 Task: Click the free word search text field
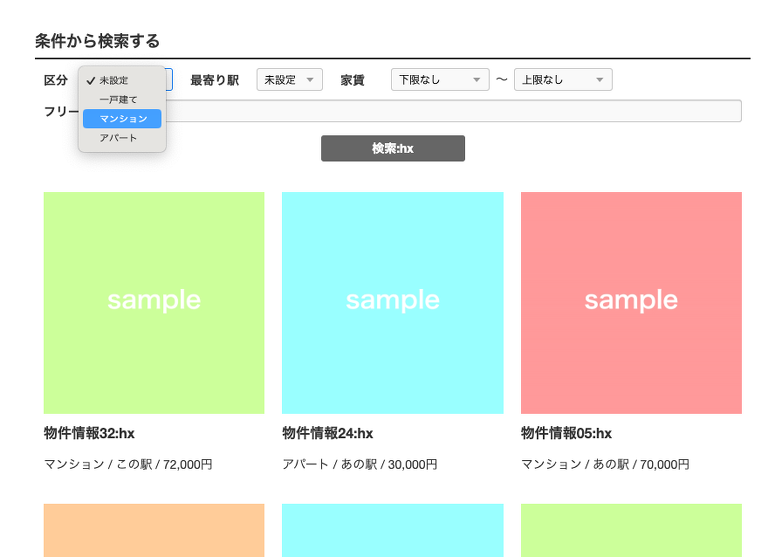455,111
